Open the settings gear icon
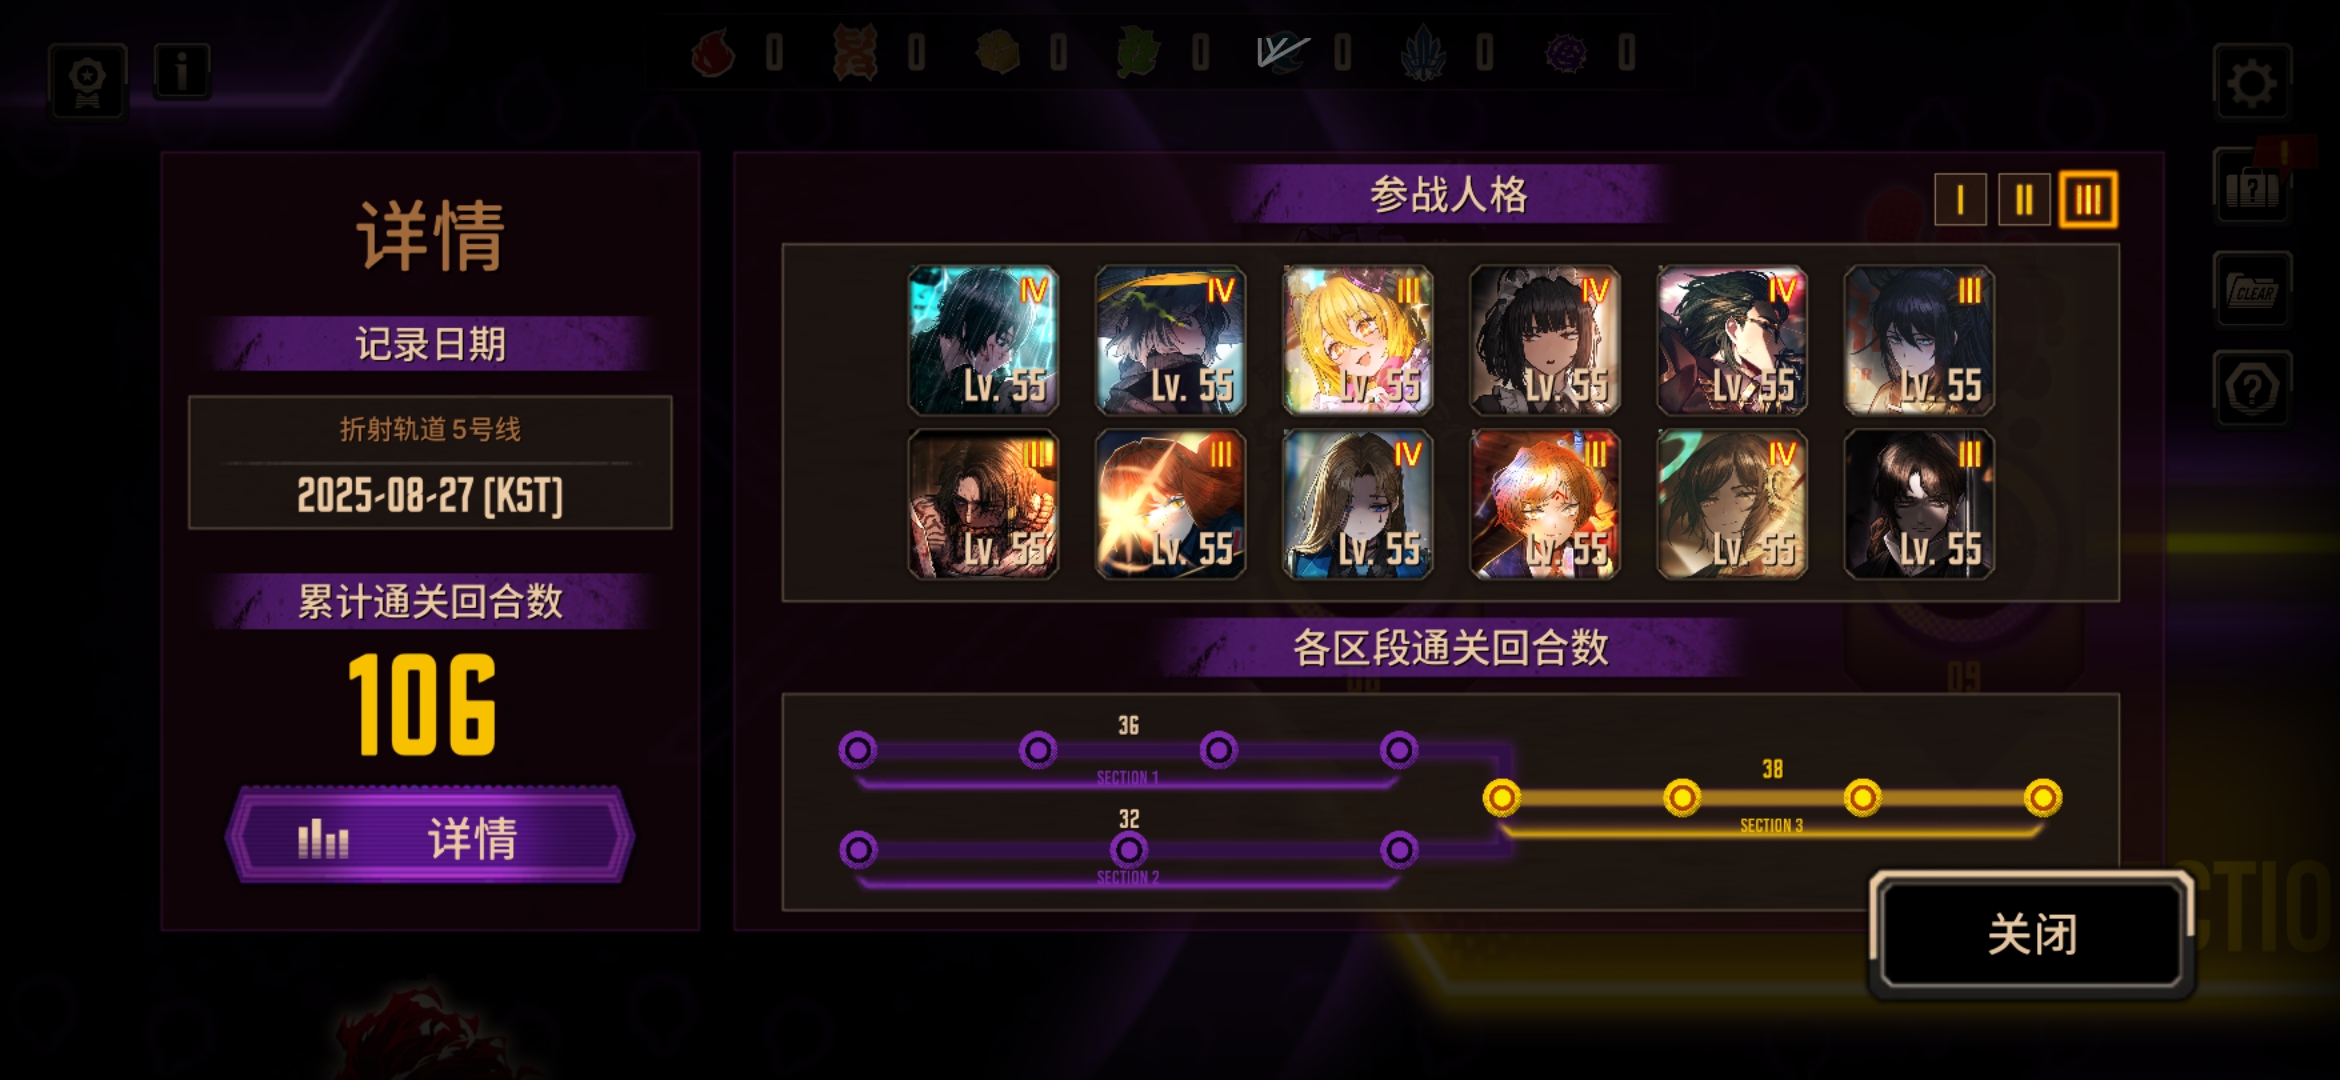2340x1080 pixels. 2252,82
